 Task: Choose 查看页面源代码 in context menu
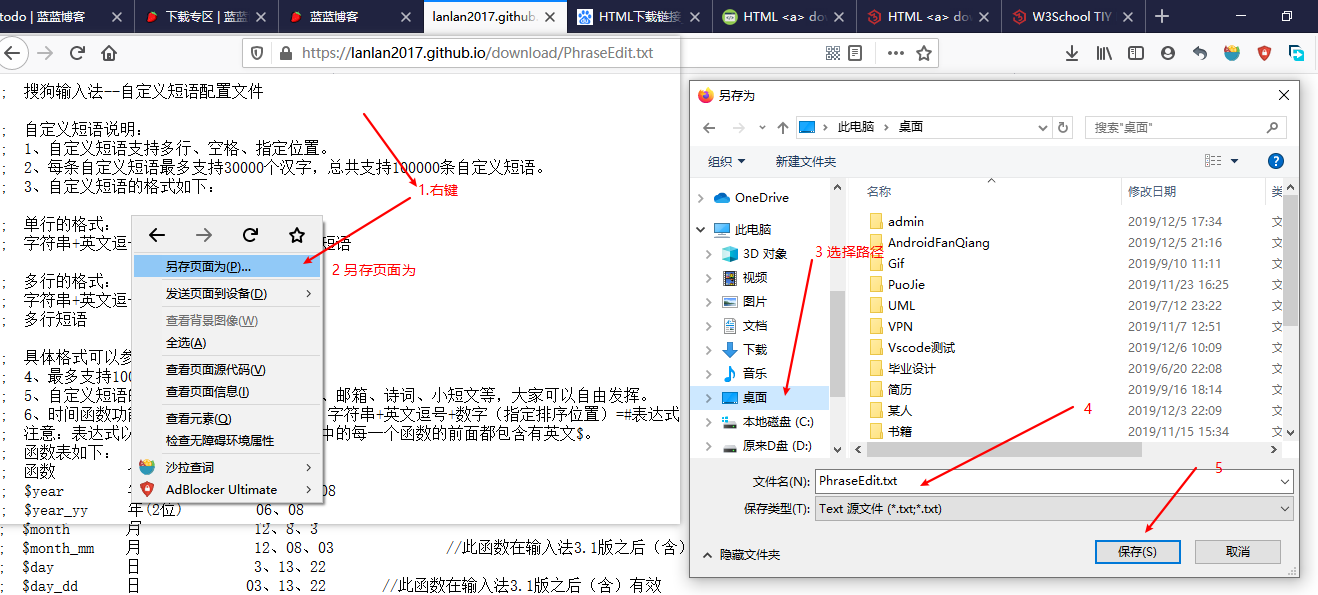pos(227,370)
